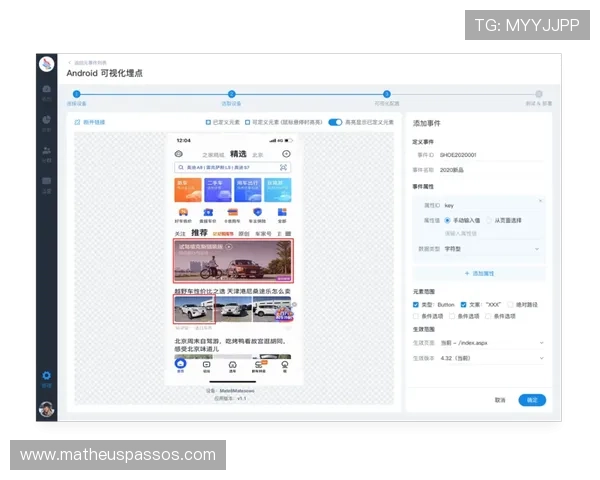Screen dimensions: 600x480
Task: Open the settings gear in the left sidebar
Action: [x=46, y=377]
